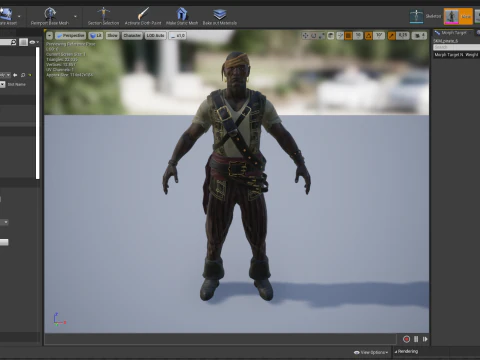Open the Reimport Base Mesh dropdown arrow
This screenshot has height=360, width=480.
click(x=75, y=16)
